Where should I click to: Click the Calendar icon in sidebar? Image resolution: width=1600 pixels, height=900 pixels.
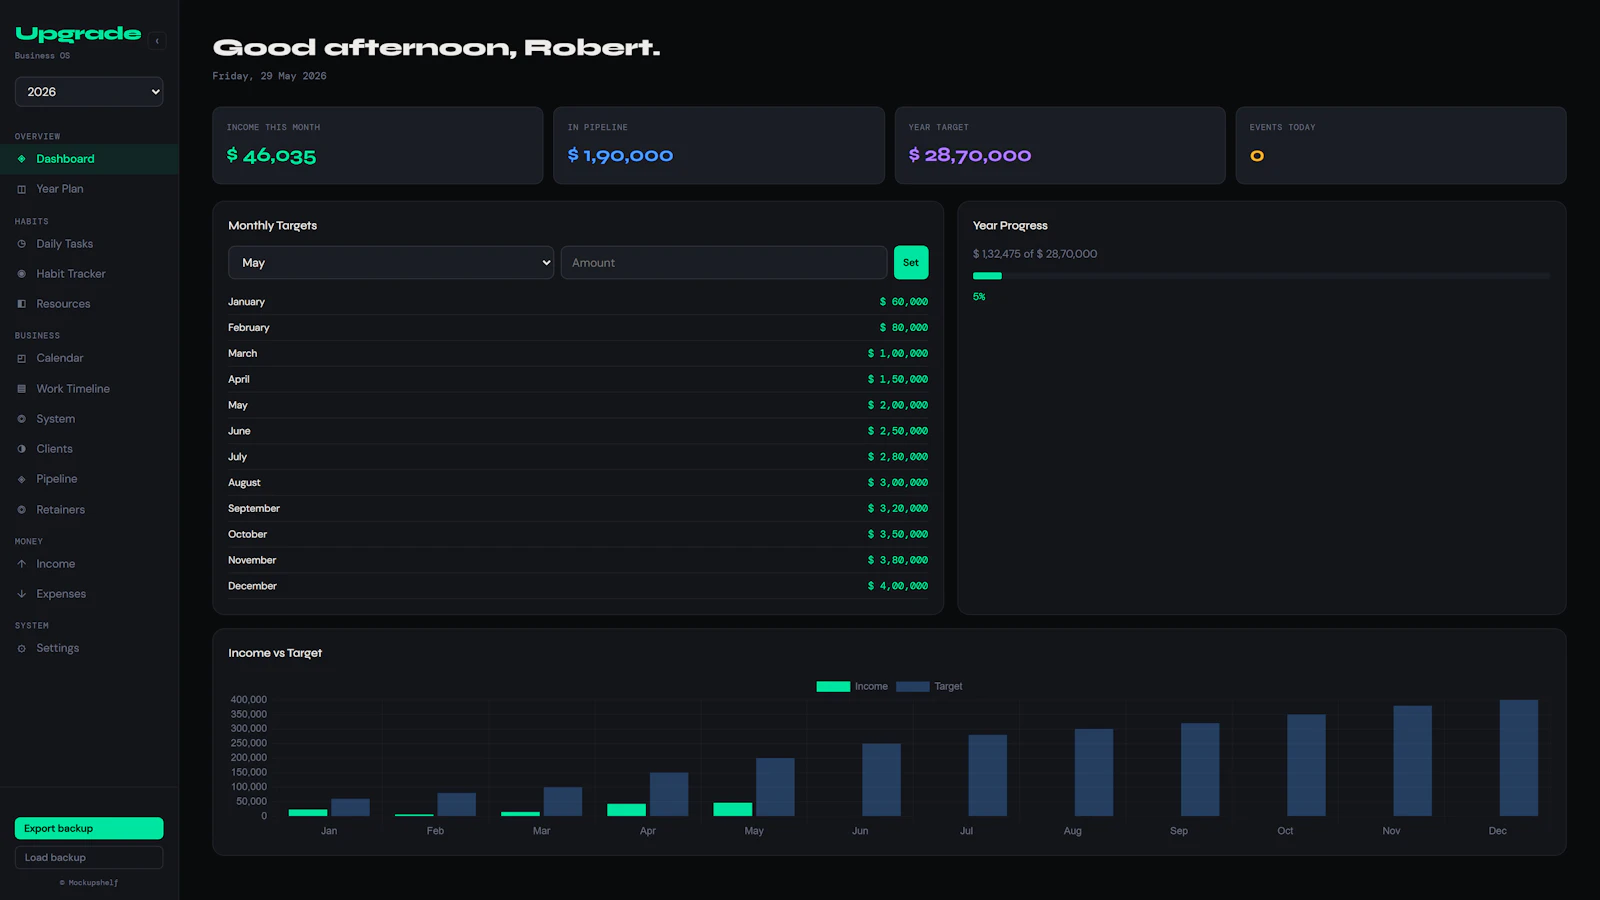22,358
